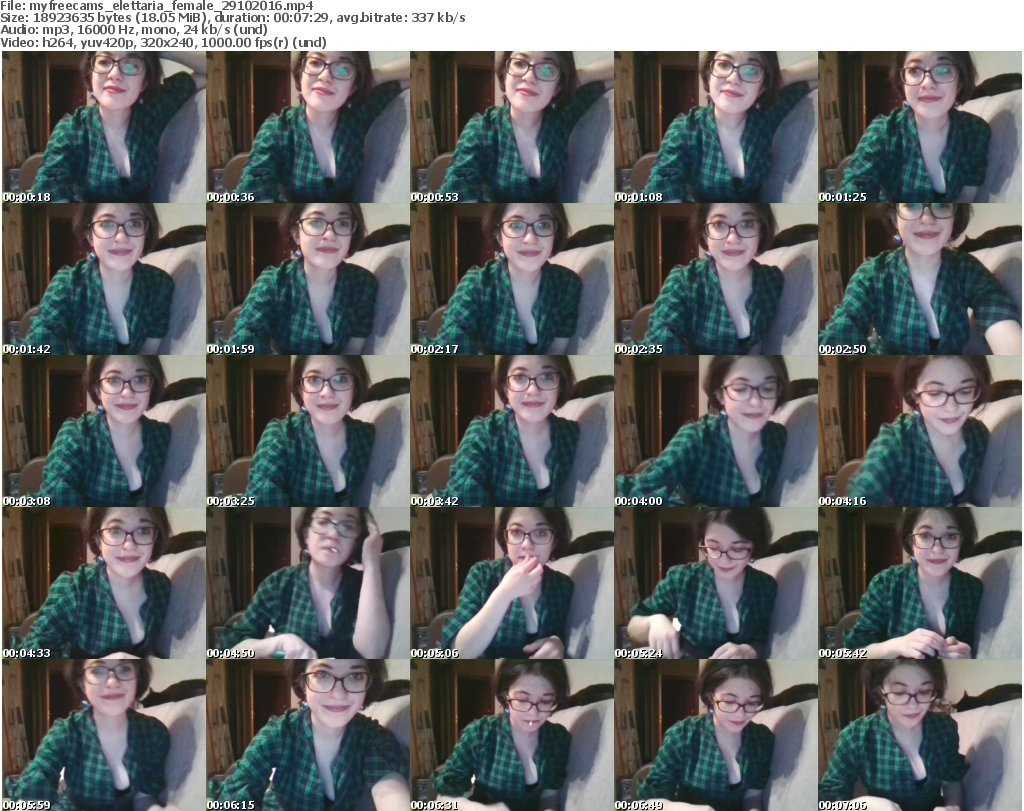Image resolution: width=1024 pixels, height=811 pixels.
Task: Open the thumbnail frame stamped 00:02:50
Action: coord(920,279)
